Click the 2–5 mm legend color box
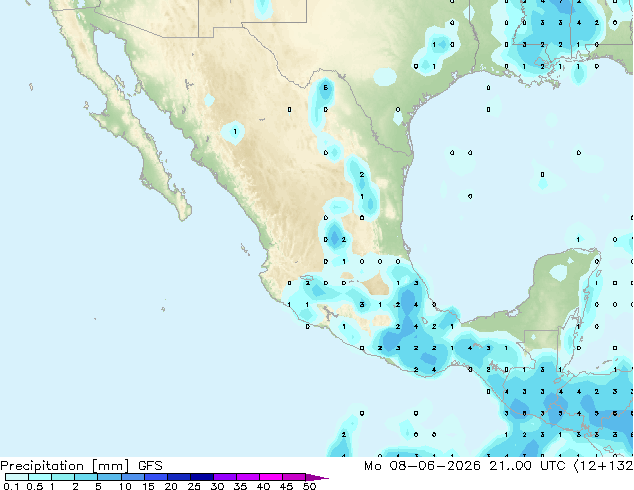The image size is (634, 490). (x=87, y=477)
